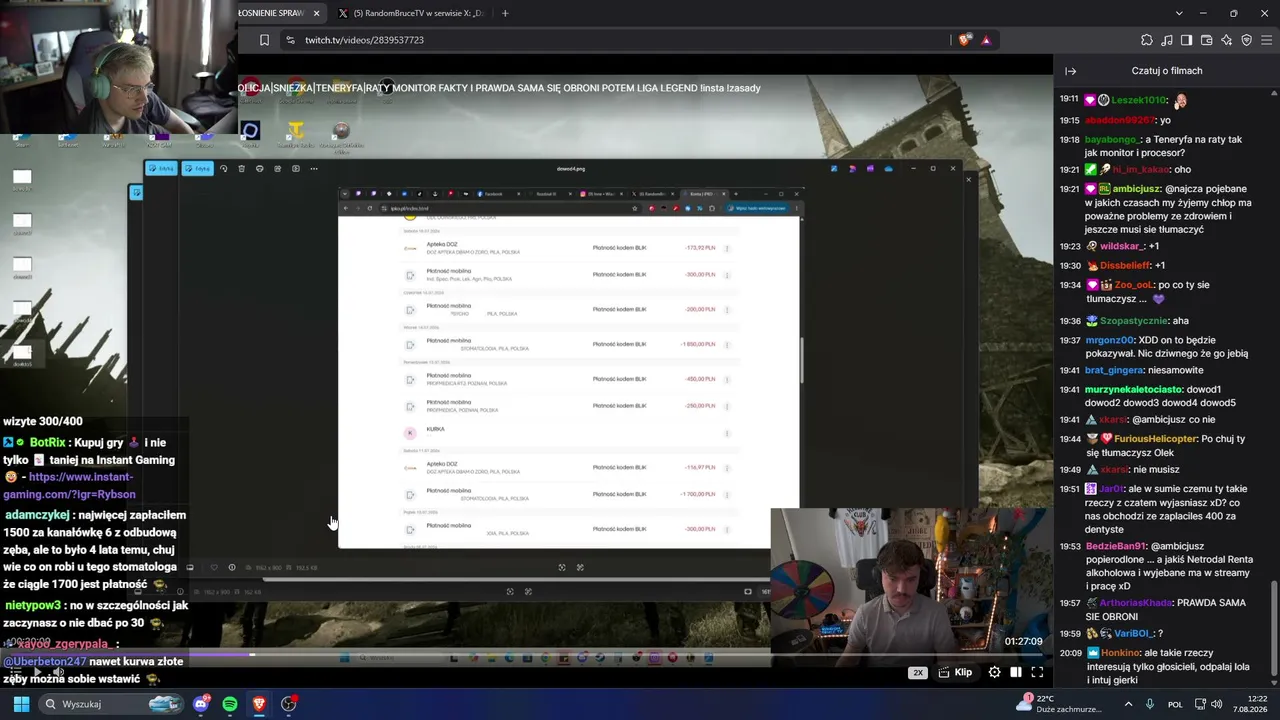Open the Leo AI sparkle icon
Screen dimensions: 1280x720
coord(1227,40)
